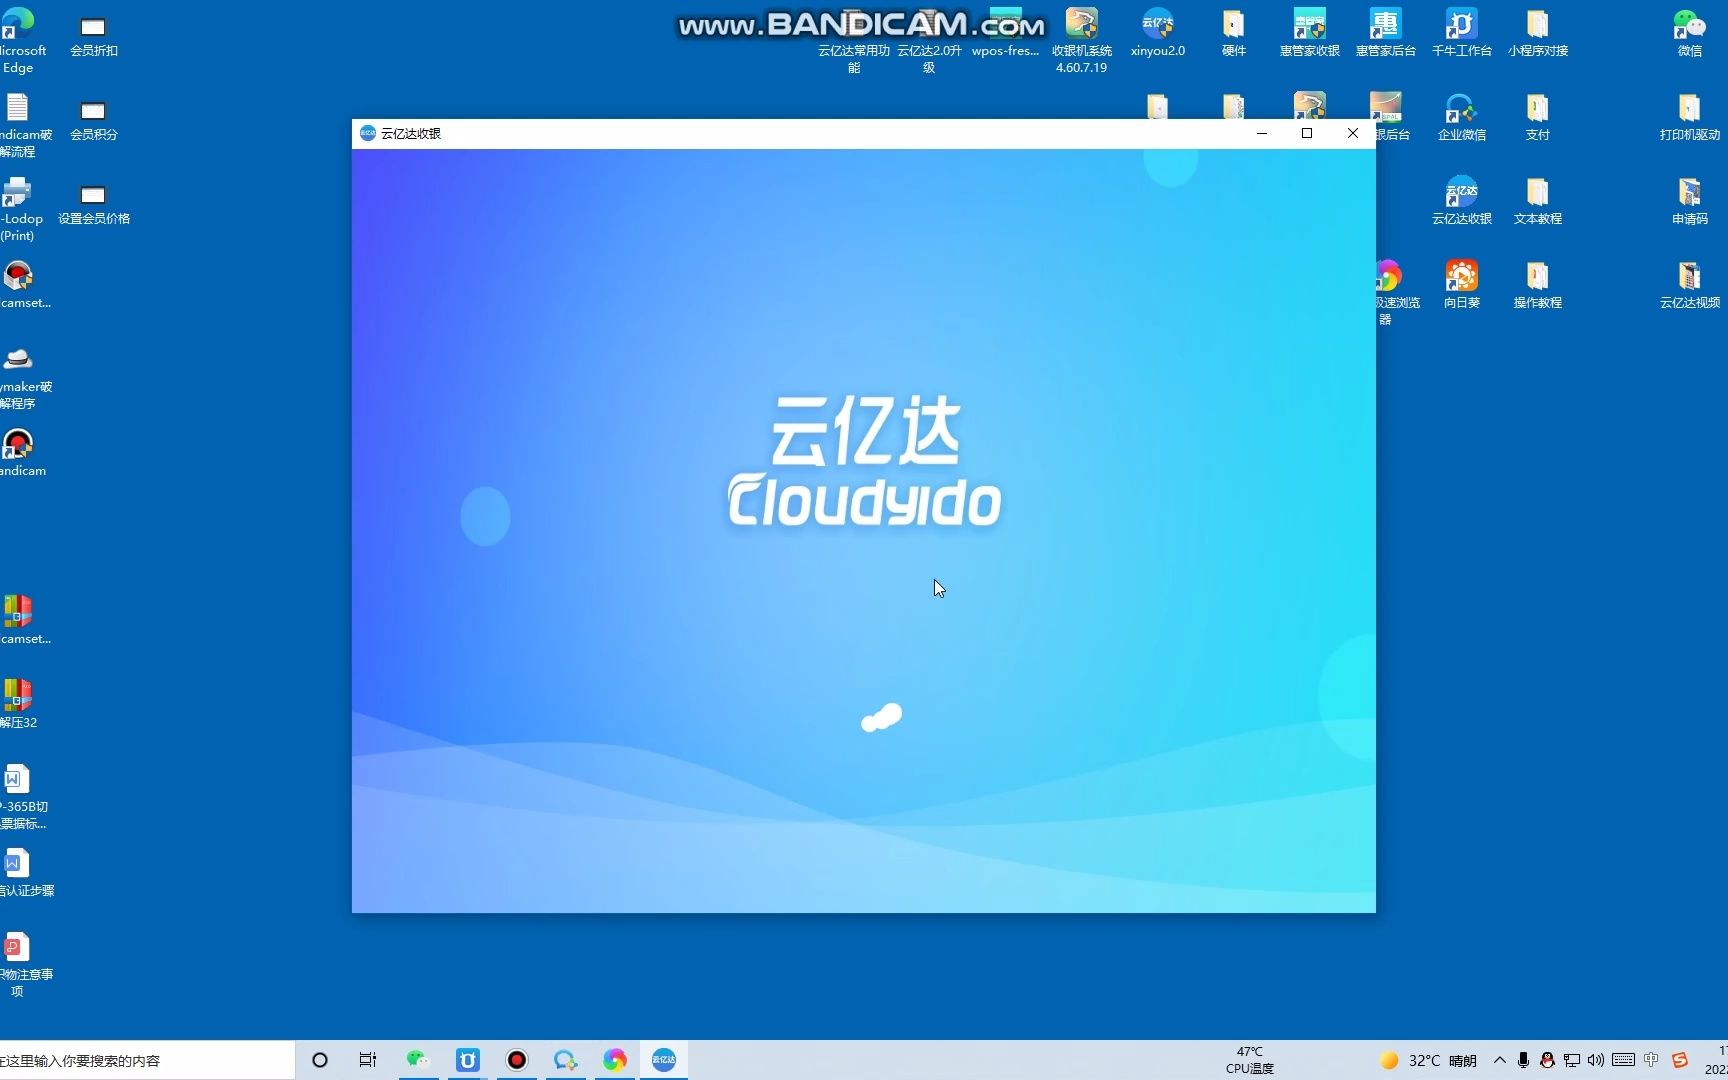Launch the 微信 desktop shortcut
The height and width of the screenshot is (1080, 1728).
coord(1689,33)
